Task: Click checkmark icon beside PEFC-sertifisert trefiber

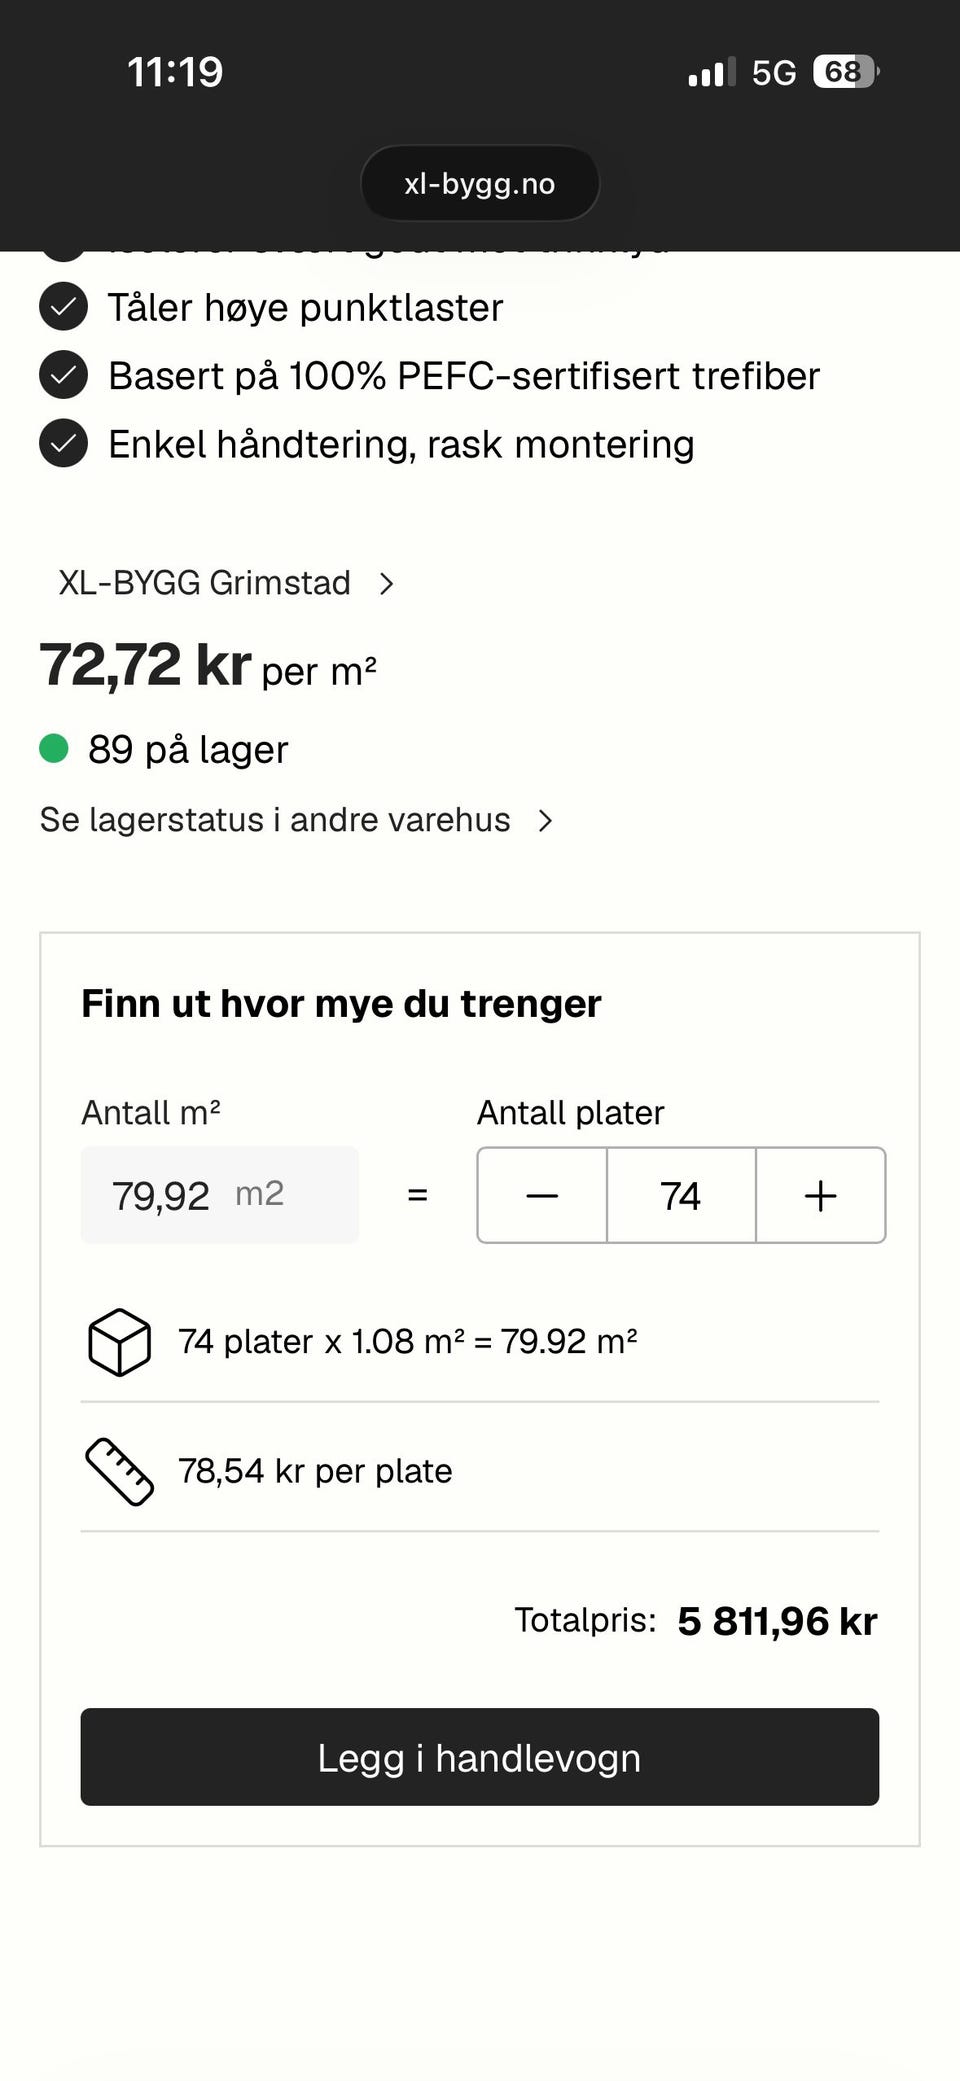Action: click(x=63, y=375)
